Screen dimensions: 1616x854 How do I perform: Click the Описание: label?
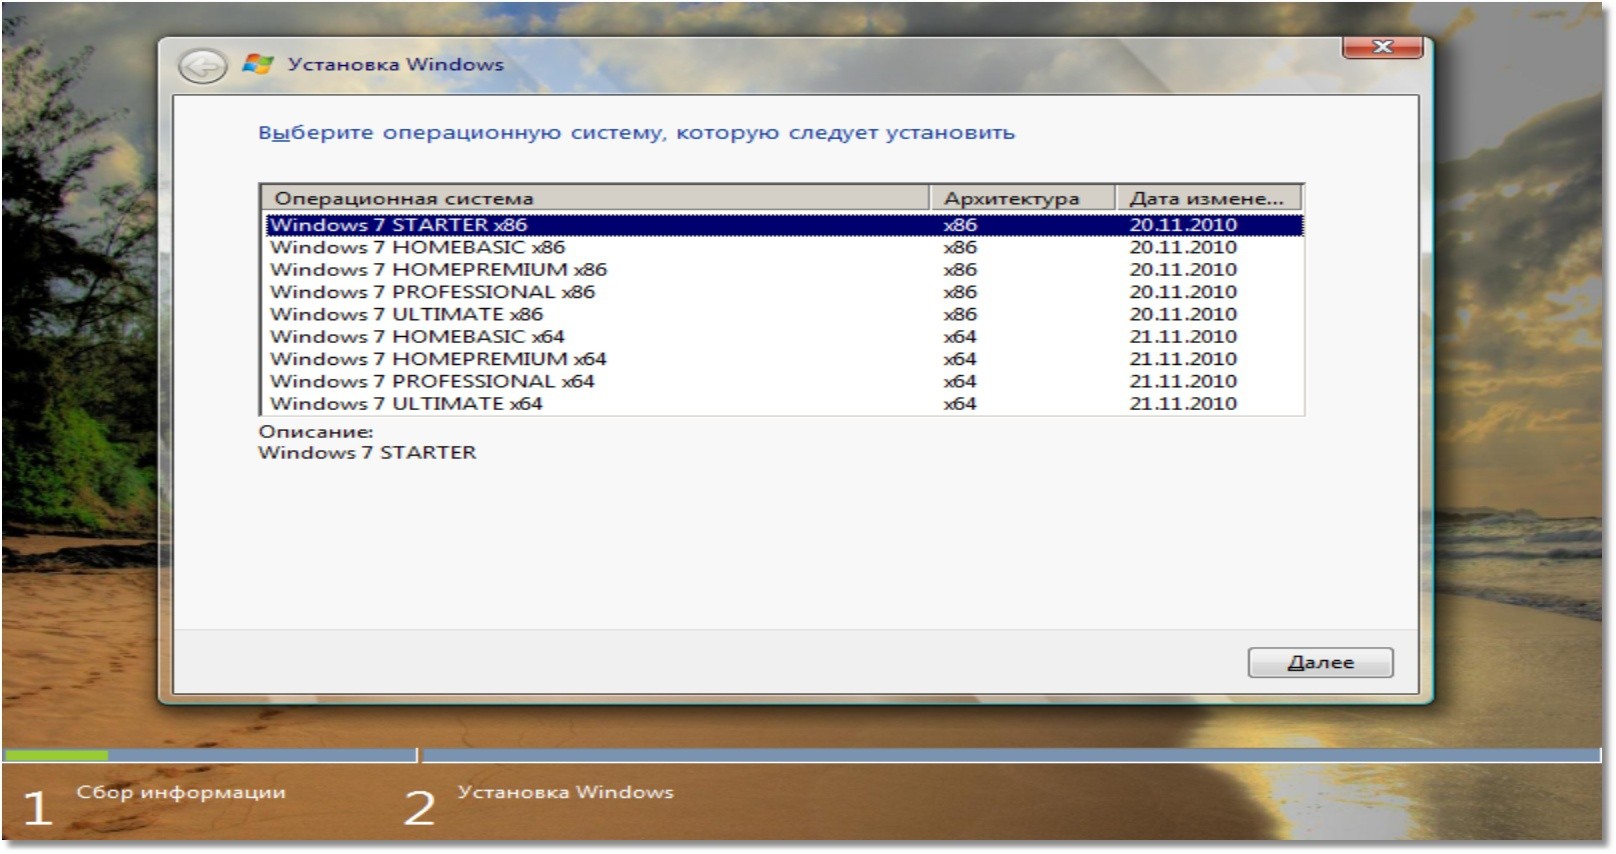[x=316, y=431]
